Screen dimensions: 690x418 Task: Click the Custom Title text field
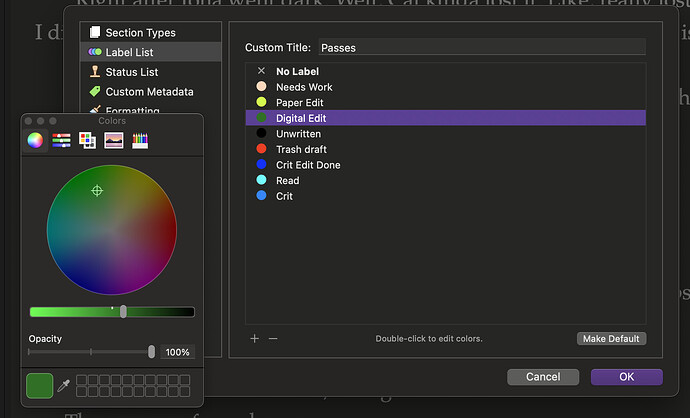(482, 48)
